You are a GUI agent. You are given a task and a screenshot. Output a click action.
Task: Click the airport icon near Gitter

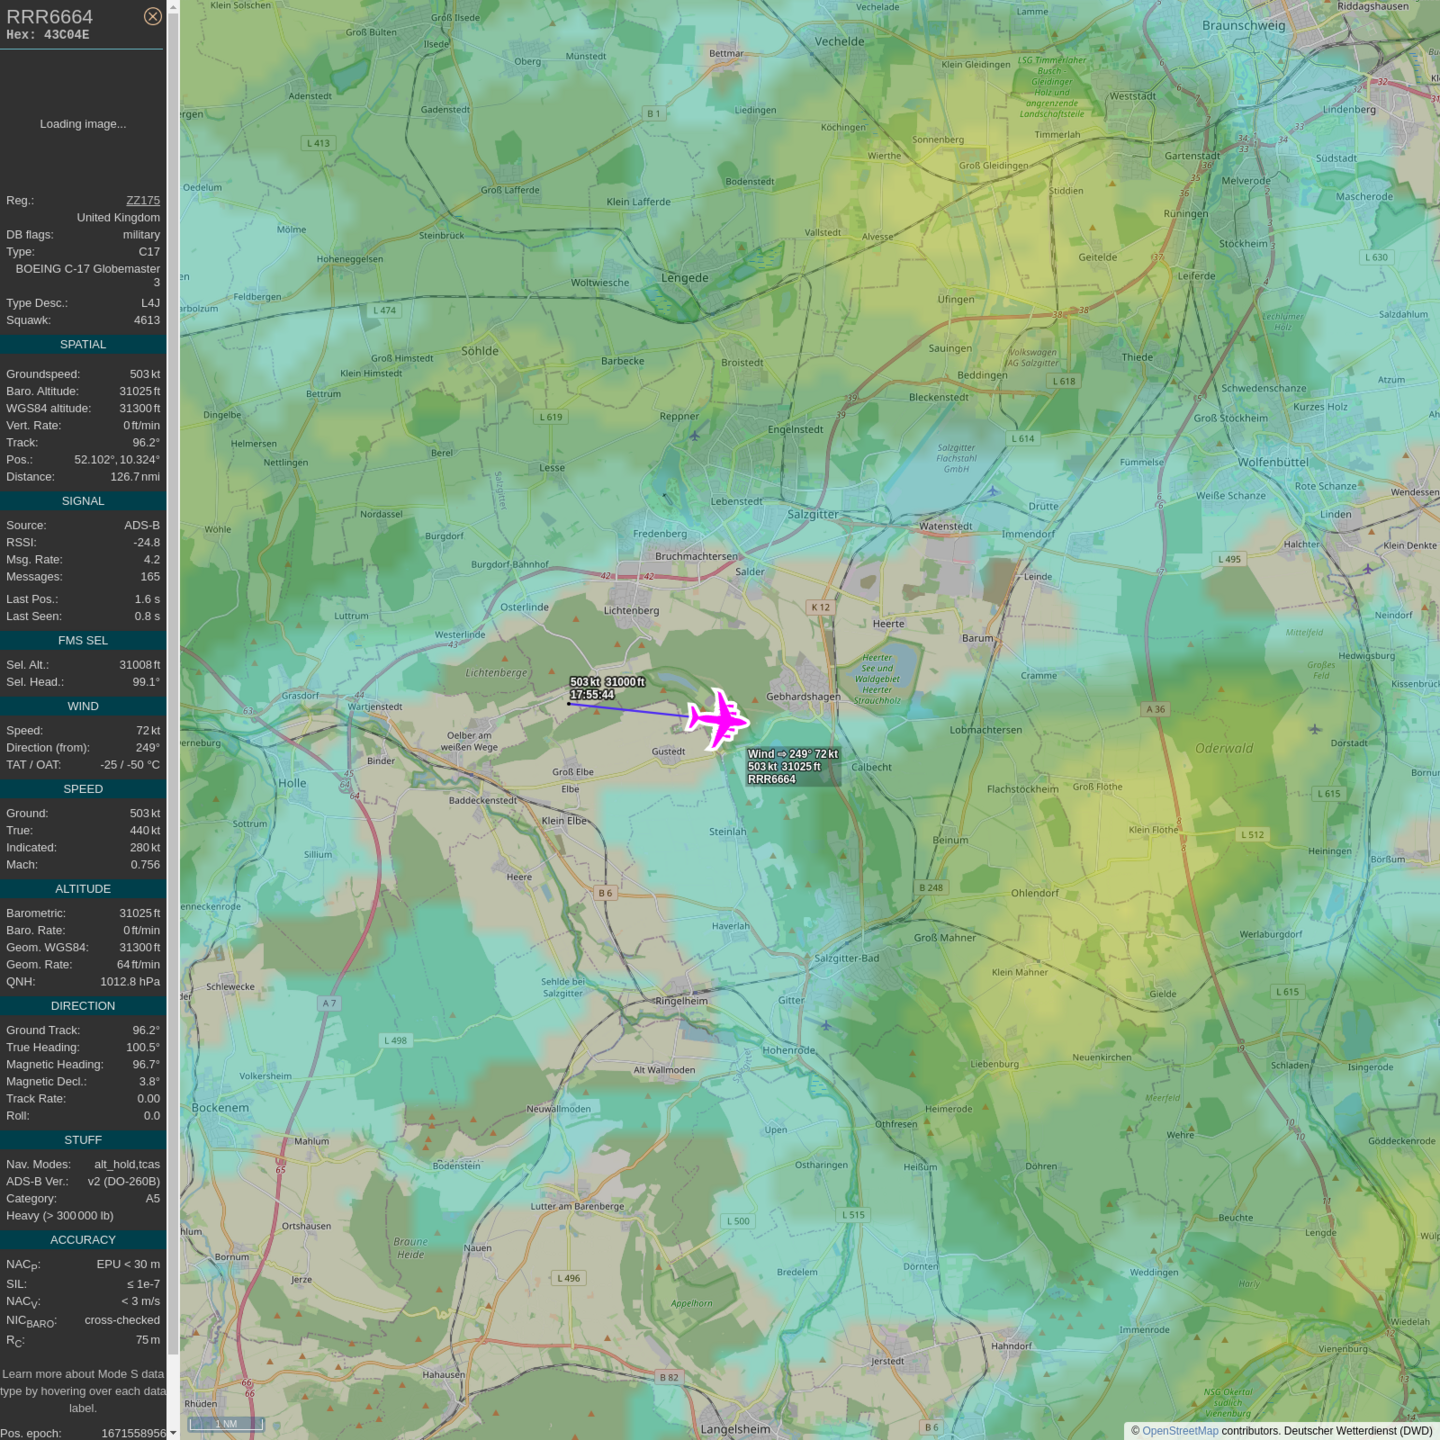click(825, 1025)
